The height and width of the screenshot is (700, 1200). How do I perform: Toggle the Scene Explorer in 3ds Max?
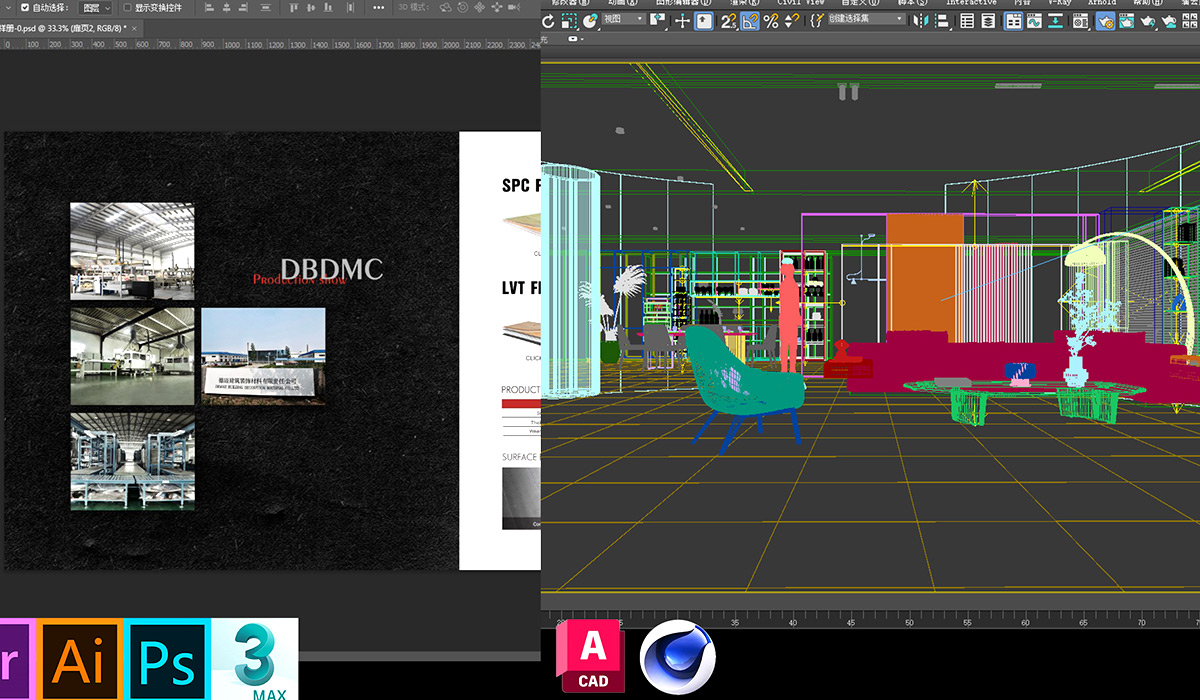[967, 21]
